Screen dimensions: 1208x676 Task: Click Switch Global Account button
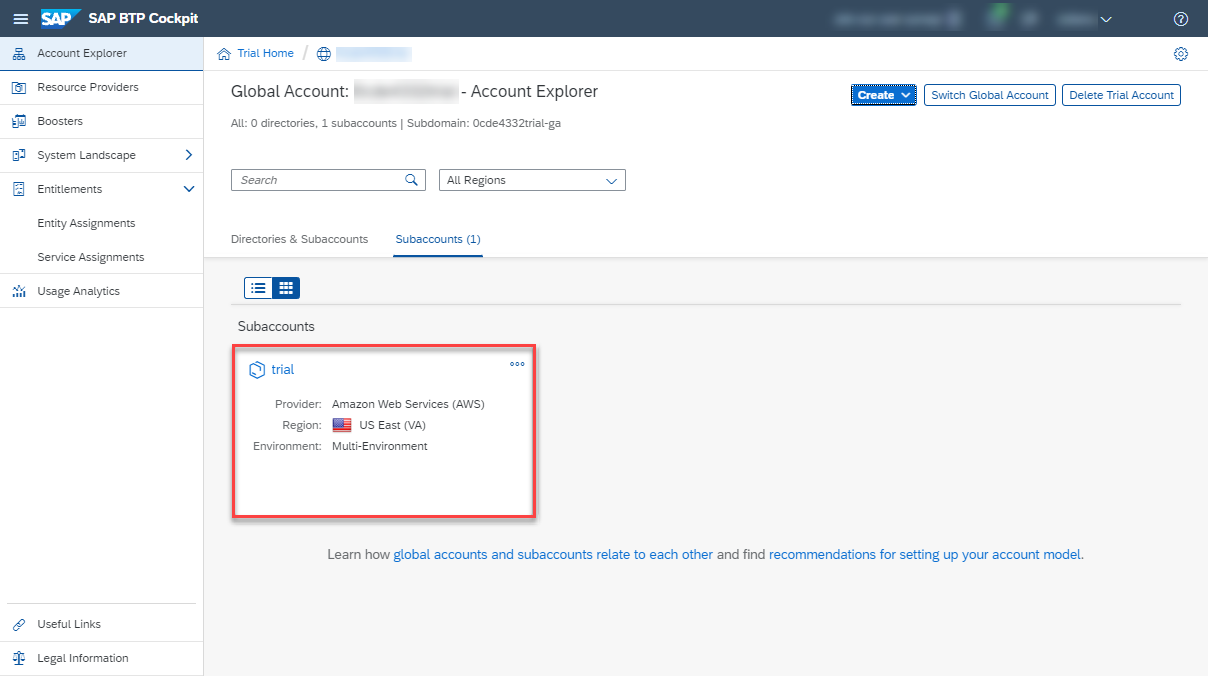(x=990, y=95)
